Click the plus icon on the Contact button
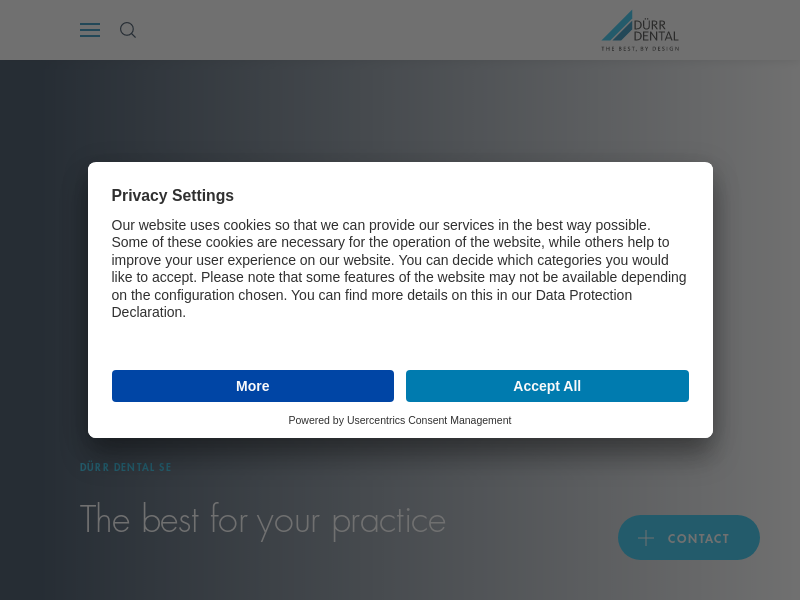Image resolution: width=800 pixels, height=600 pixels. click(x=645, y=538)
